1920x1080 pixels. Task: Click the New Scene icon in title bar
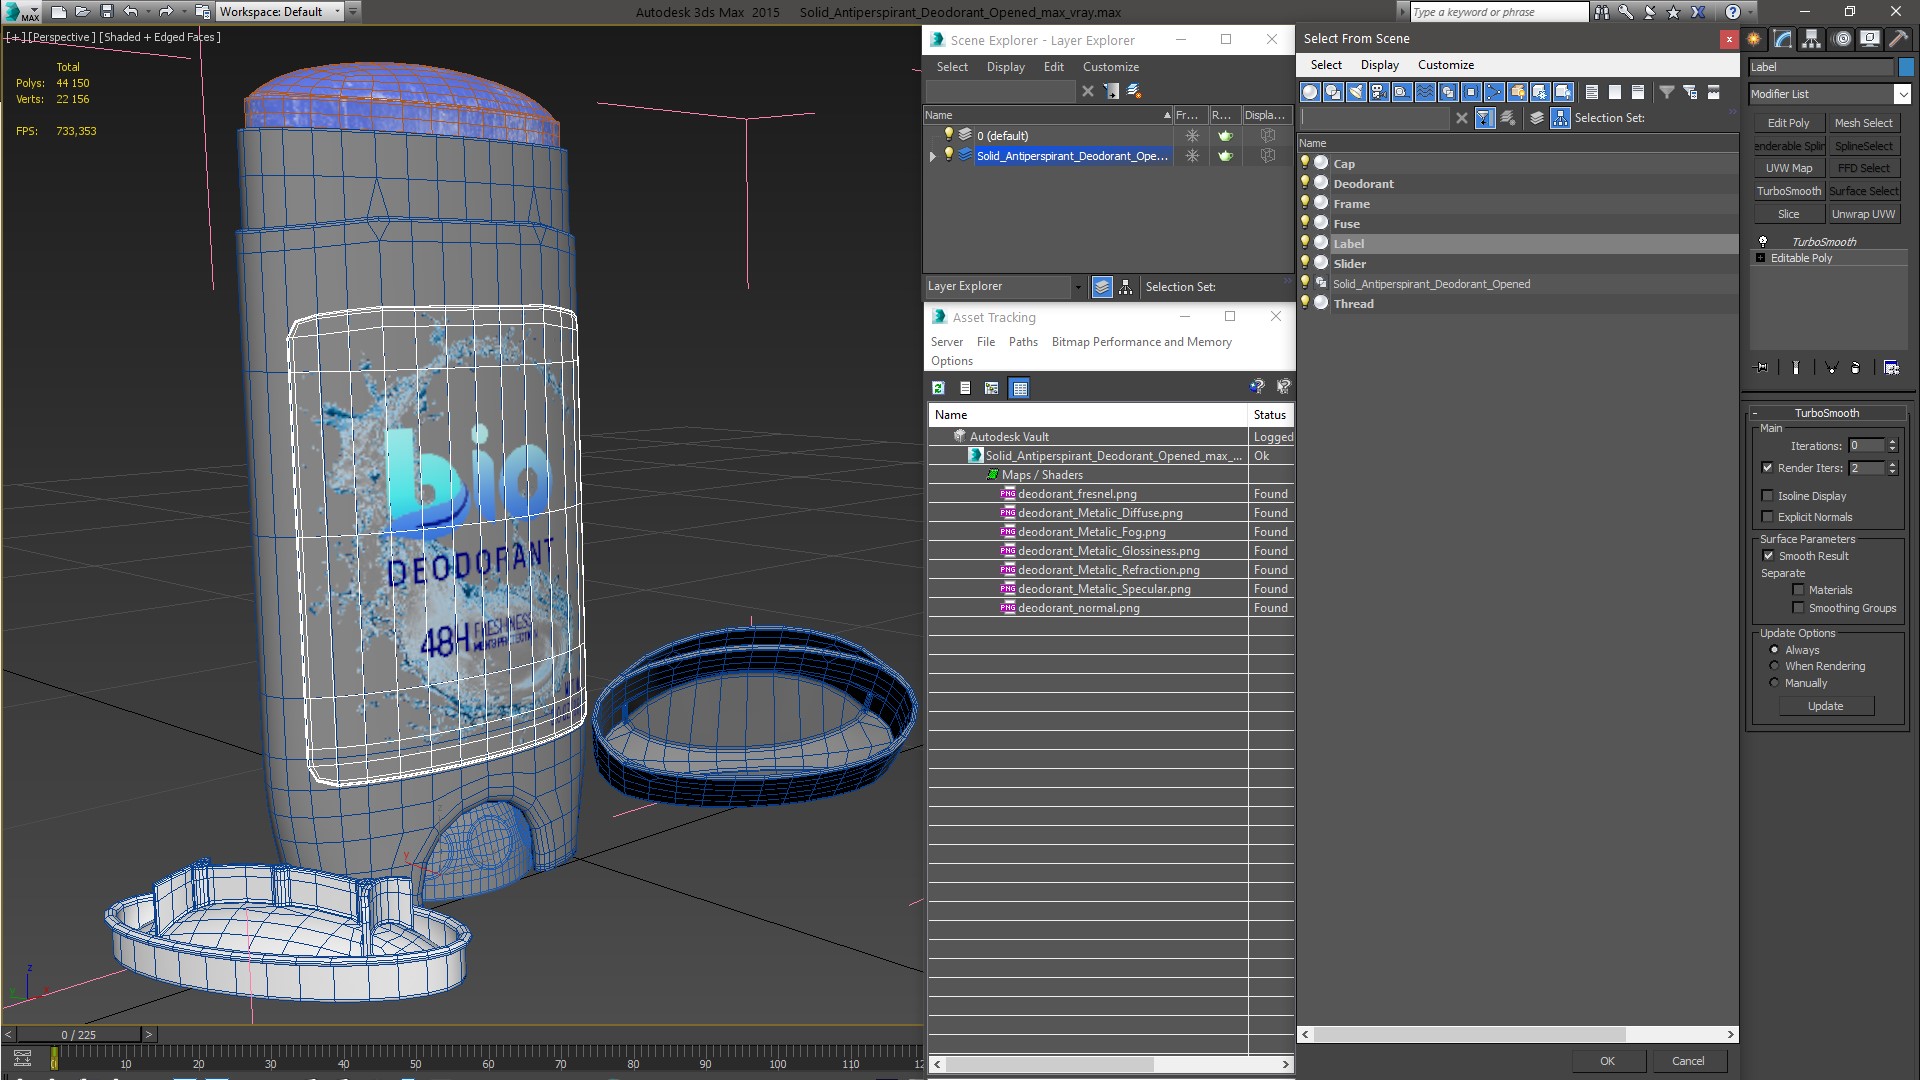pos(59,12)
